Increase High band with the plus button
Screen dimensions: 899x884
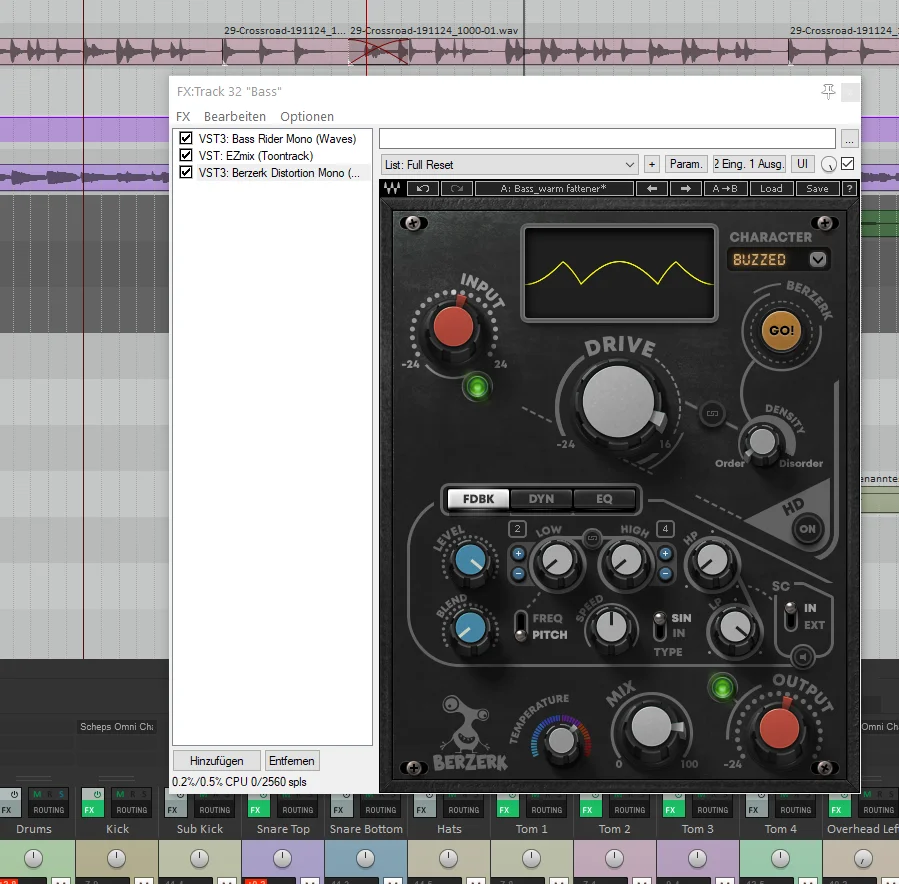(x=665, y=554)
